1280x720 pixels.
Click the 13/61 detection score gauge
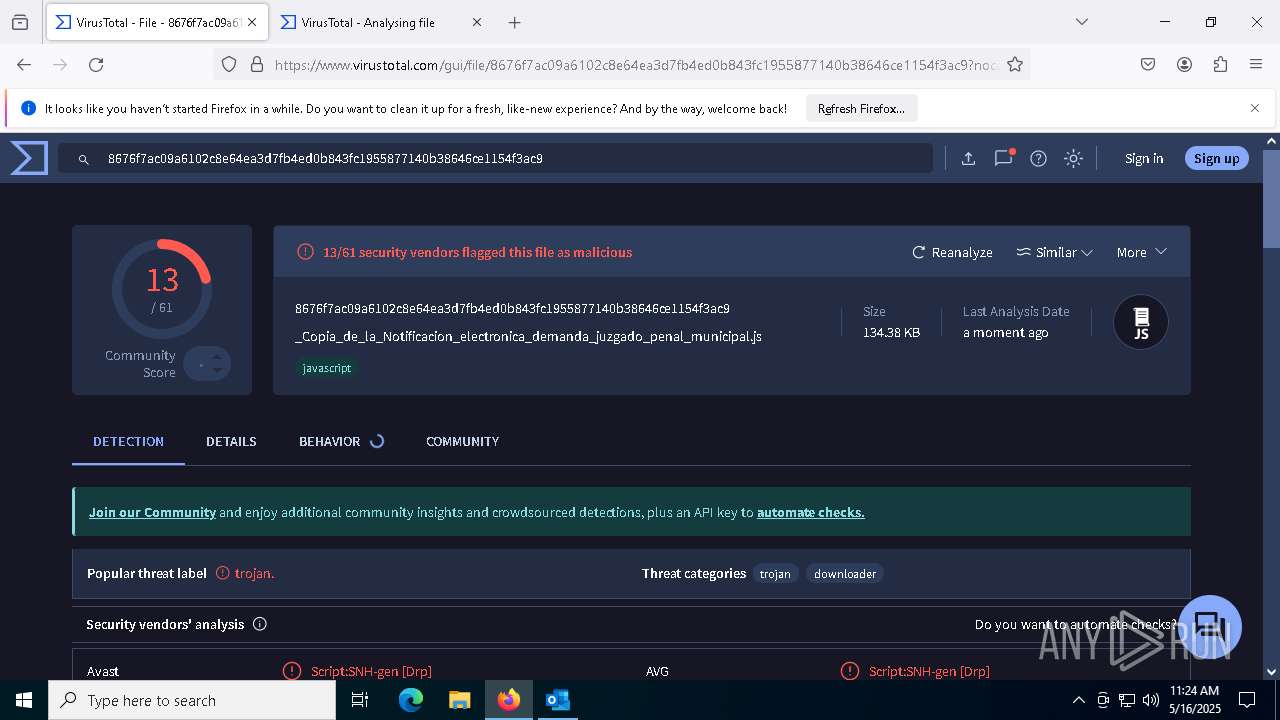coord(162,290)
